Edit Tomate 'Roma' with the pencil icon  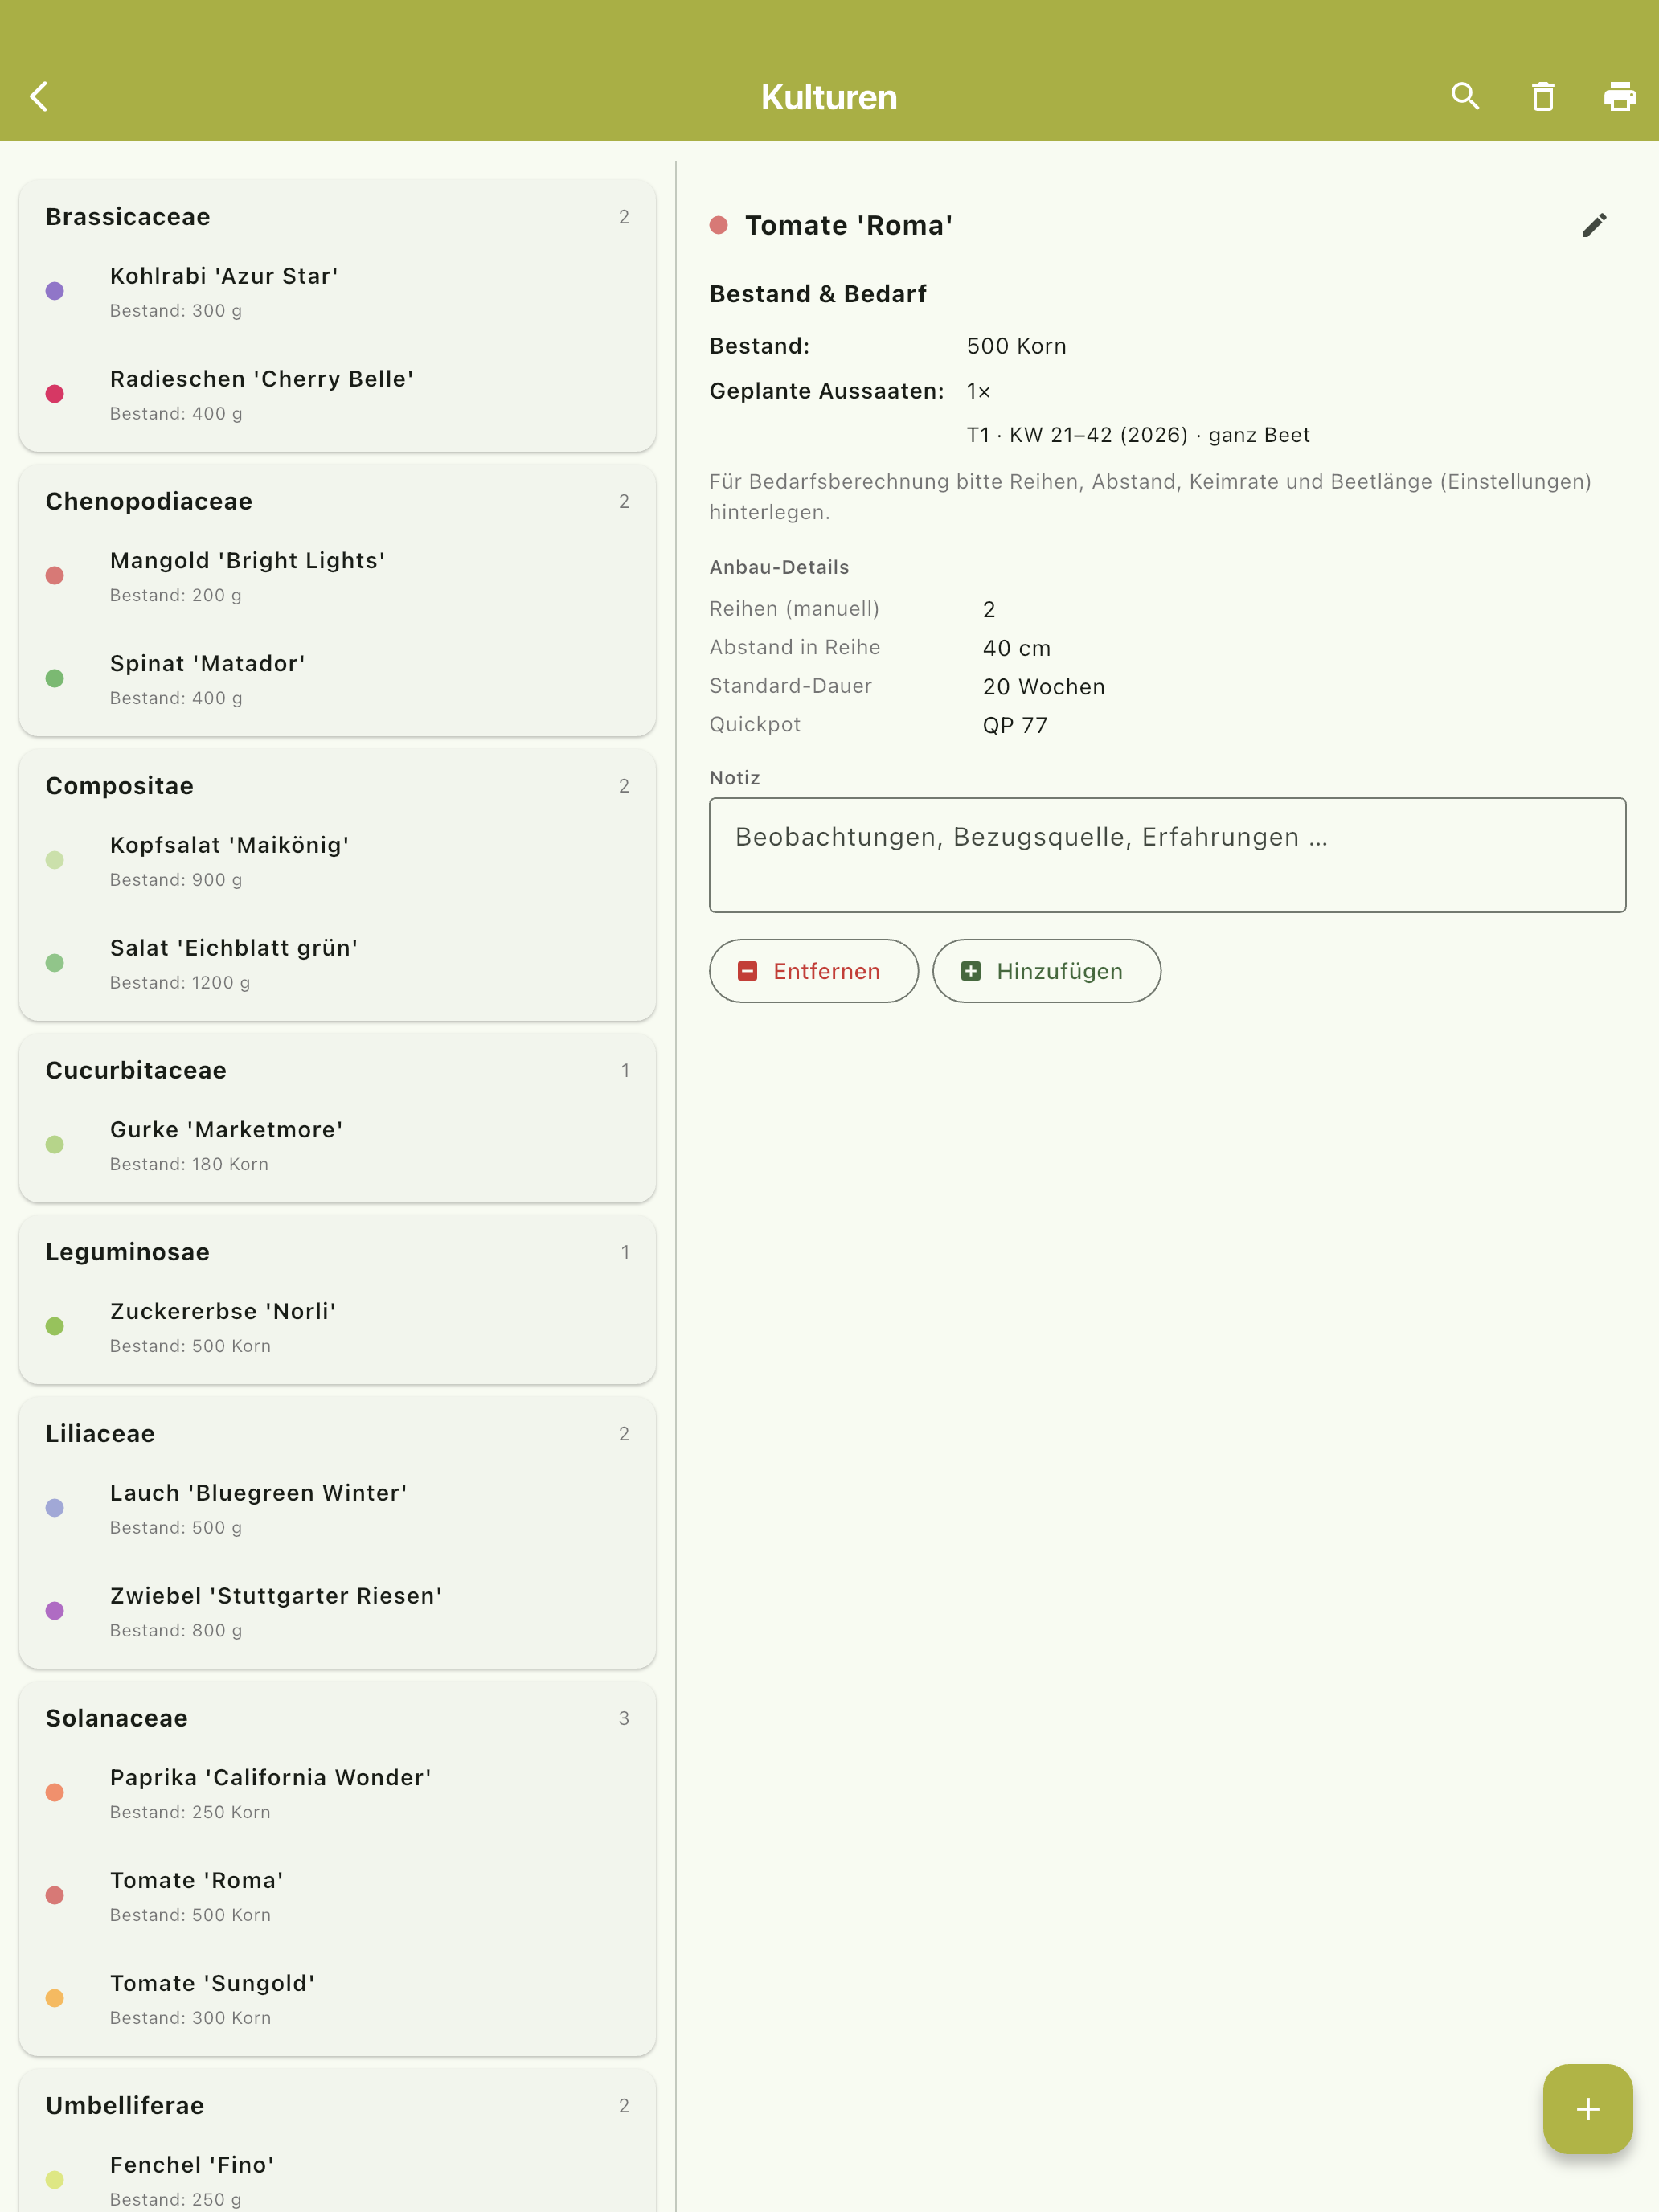(1594, 226)
